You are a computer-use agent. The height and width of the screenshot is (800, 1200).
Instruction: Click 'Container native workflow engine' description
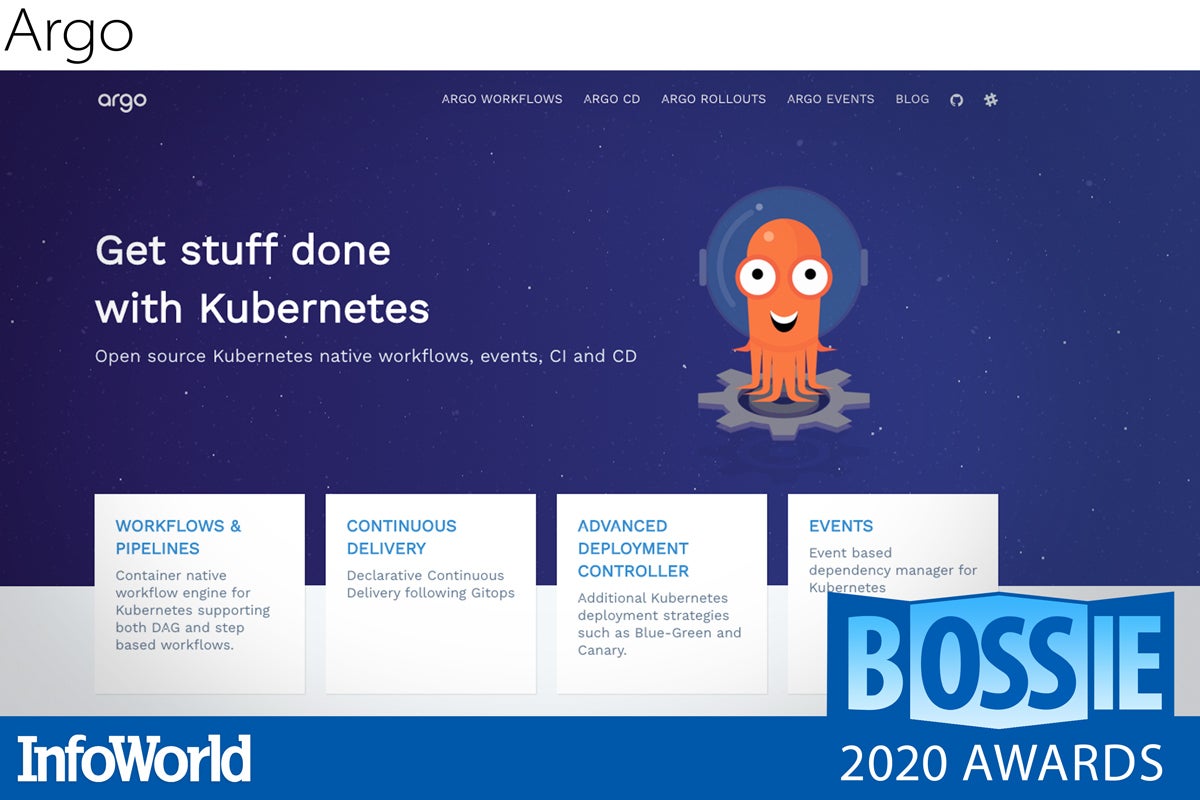pos(193,610)
